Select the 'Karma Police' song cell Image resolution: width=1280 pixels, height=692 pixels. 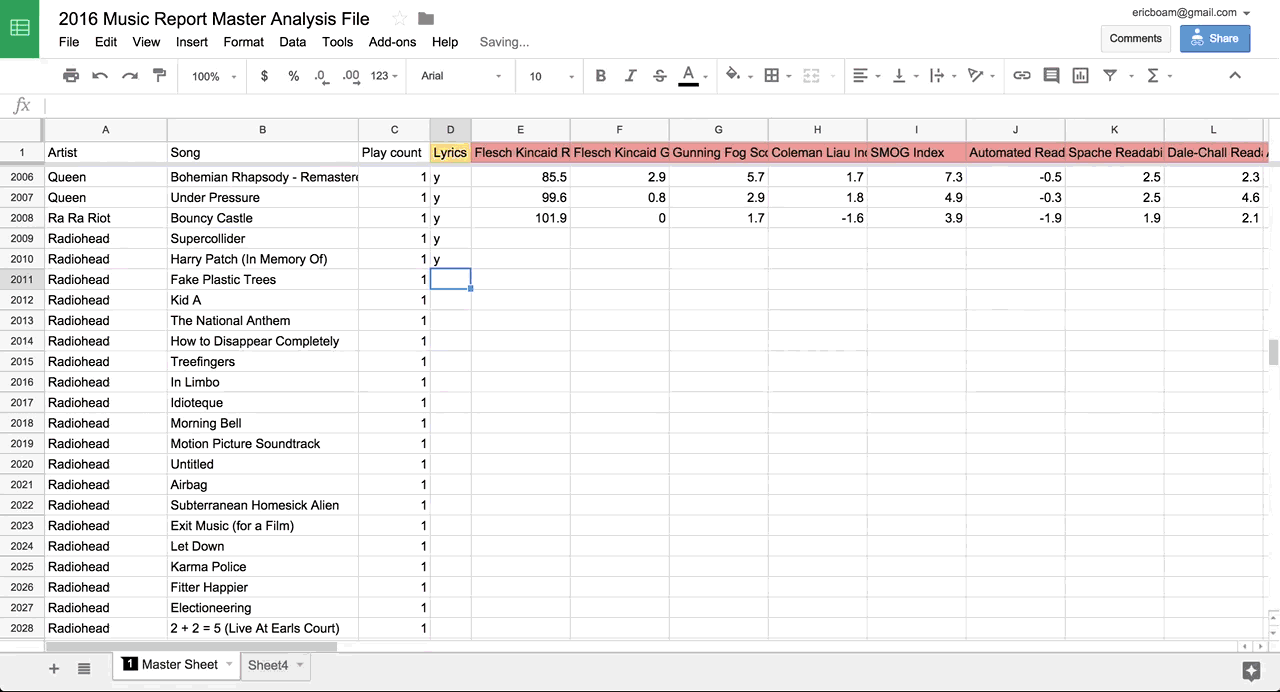263,567
